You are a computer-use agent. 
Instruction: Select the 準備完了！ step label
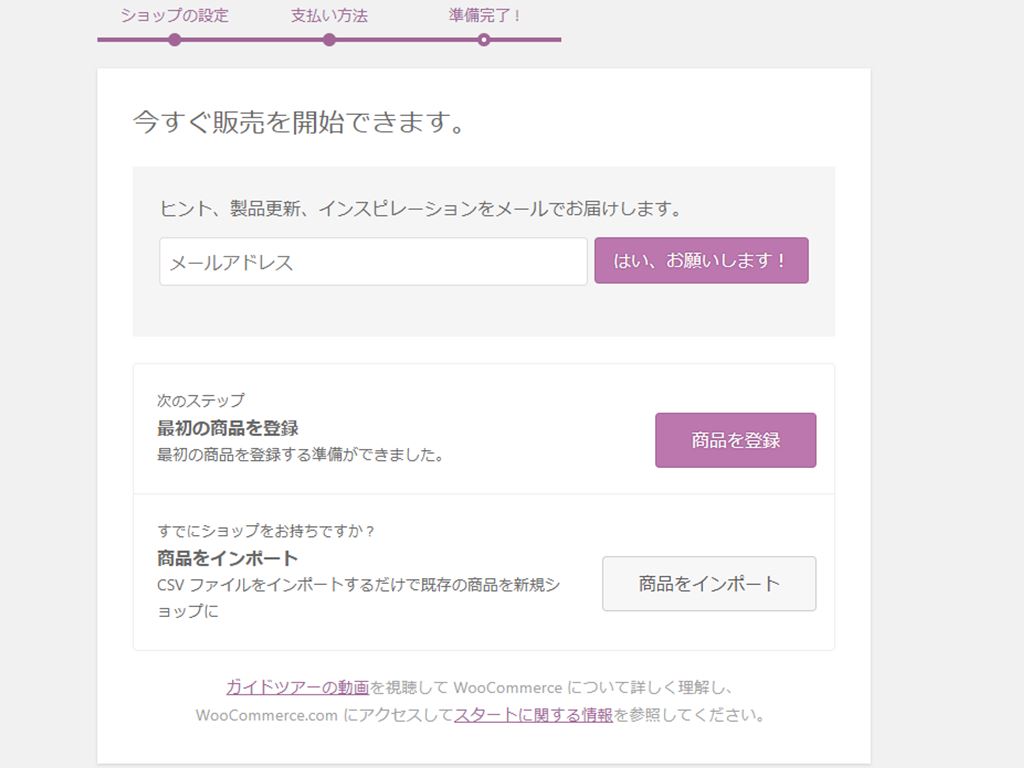click(485, 16)
